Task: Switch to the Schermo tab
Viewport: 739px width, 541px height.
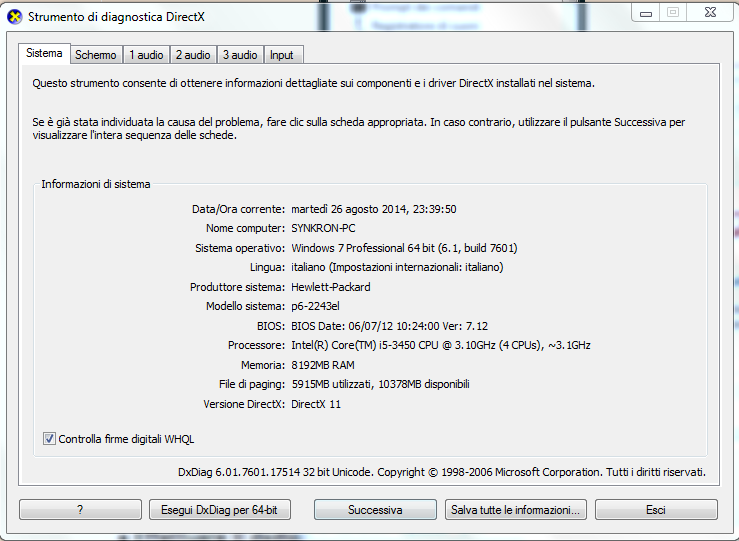Action: point(96,55)
